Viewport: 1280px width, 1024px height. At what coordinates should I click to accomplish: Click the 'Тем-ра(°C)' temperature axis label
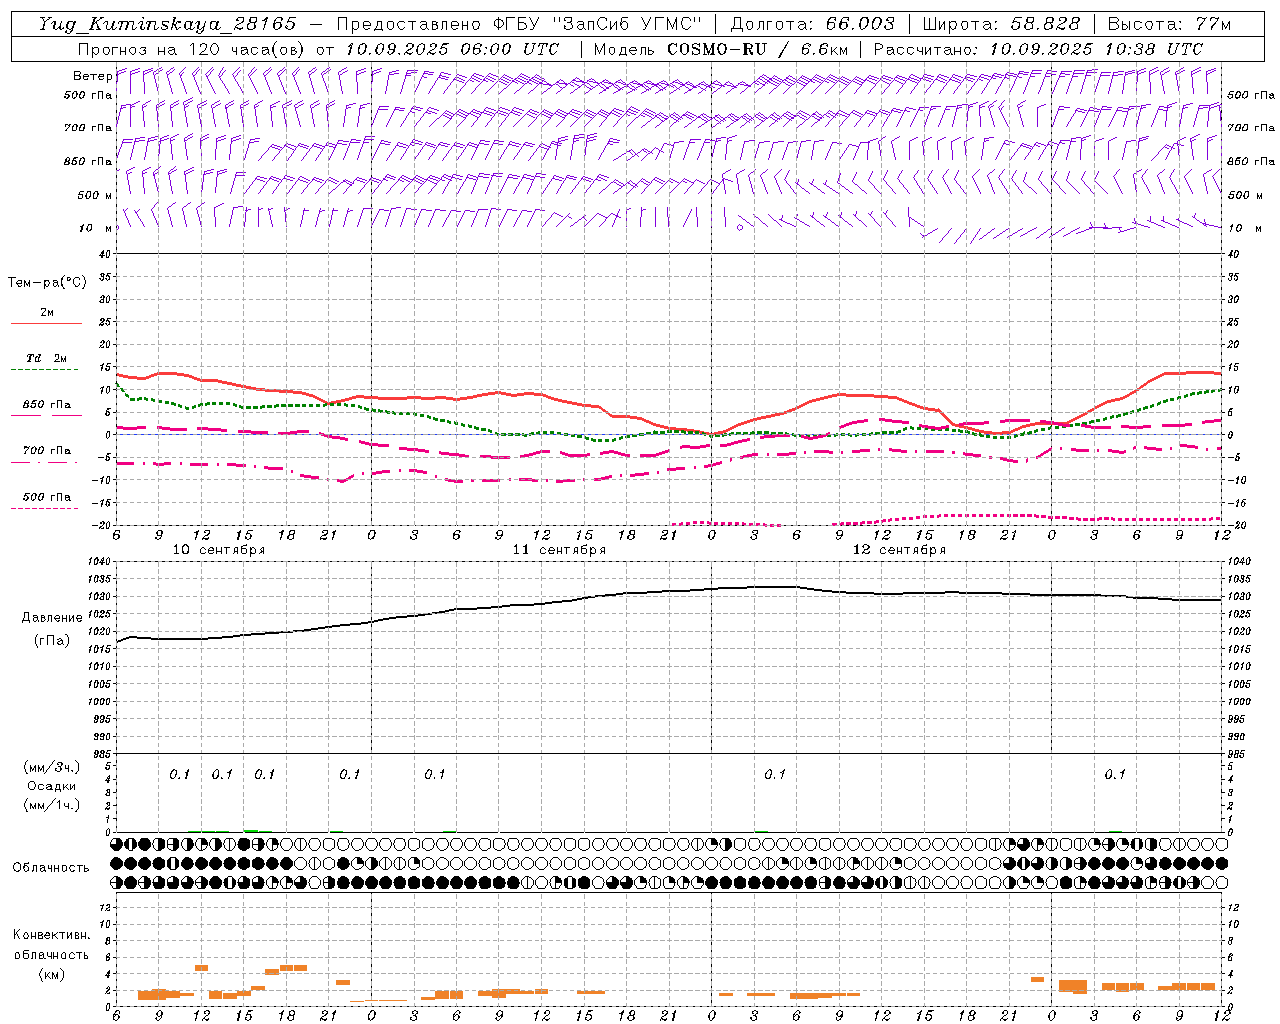(47, 283)
